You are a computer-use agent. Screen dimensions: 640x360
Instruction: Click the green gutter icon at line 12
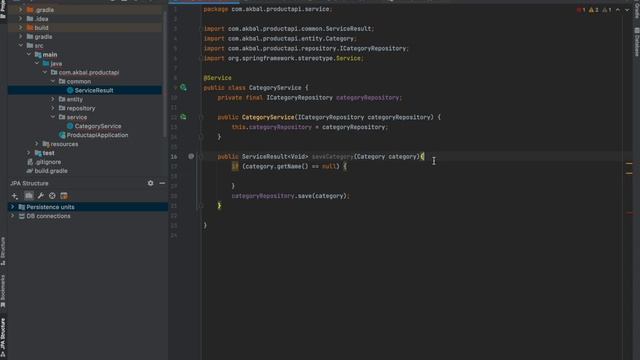(183, 117)
